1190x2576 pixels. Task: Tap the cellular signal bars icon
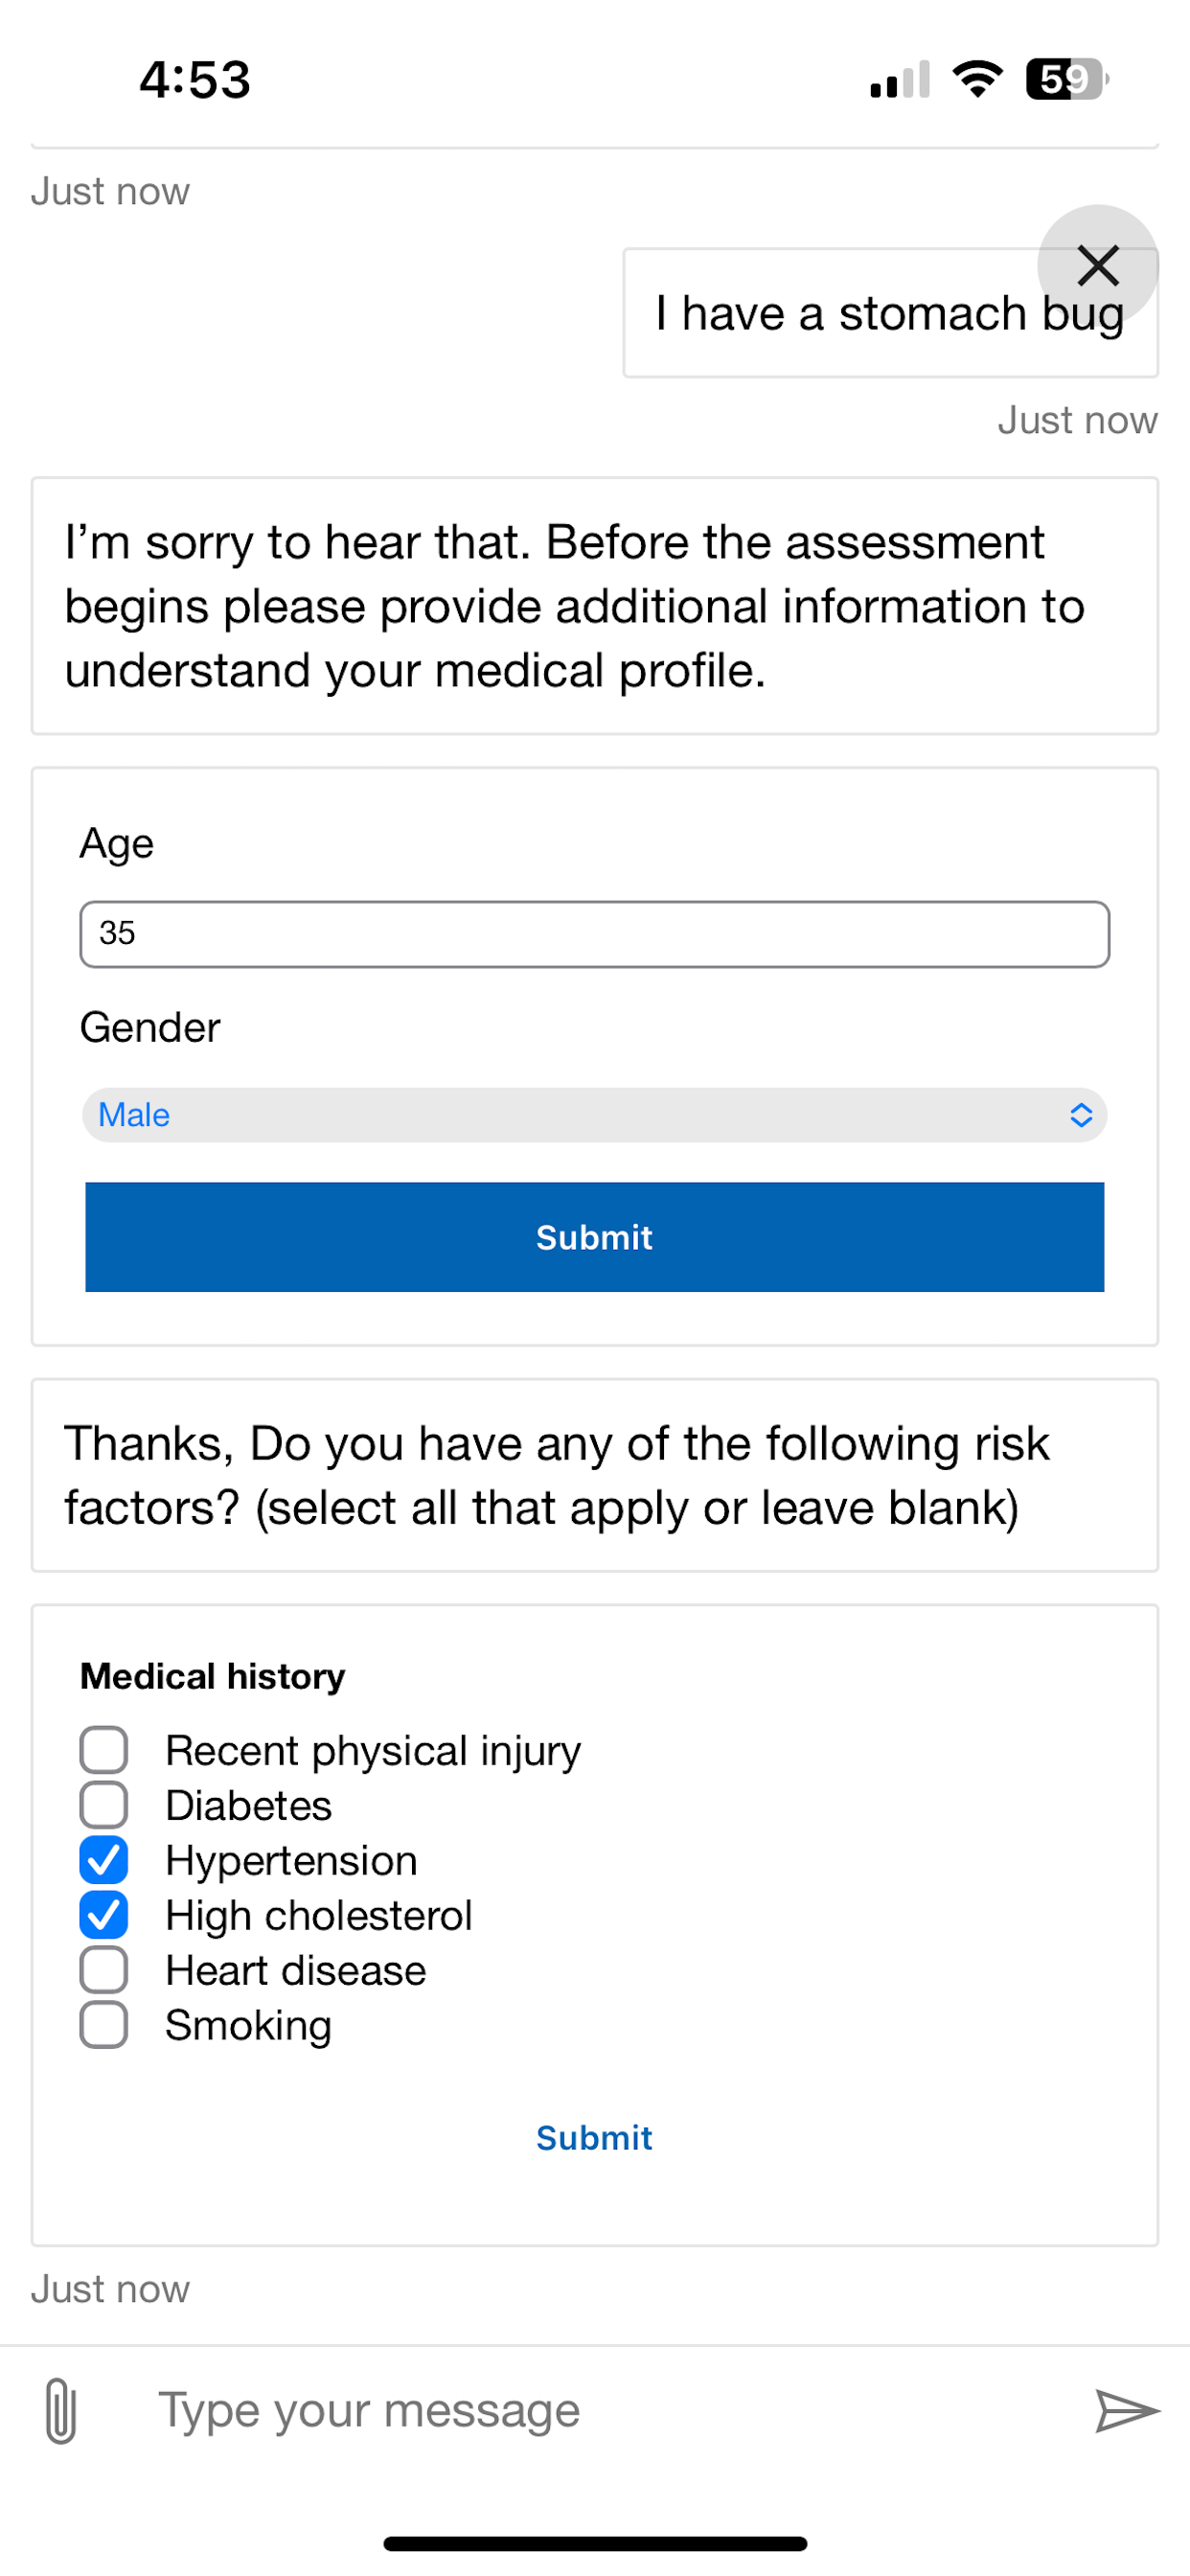pos(900,80)
